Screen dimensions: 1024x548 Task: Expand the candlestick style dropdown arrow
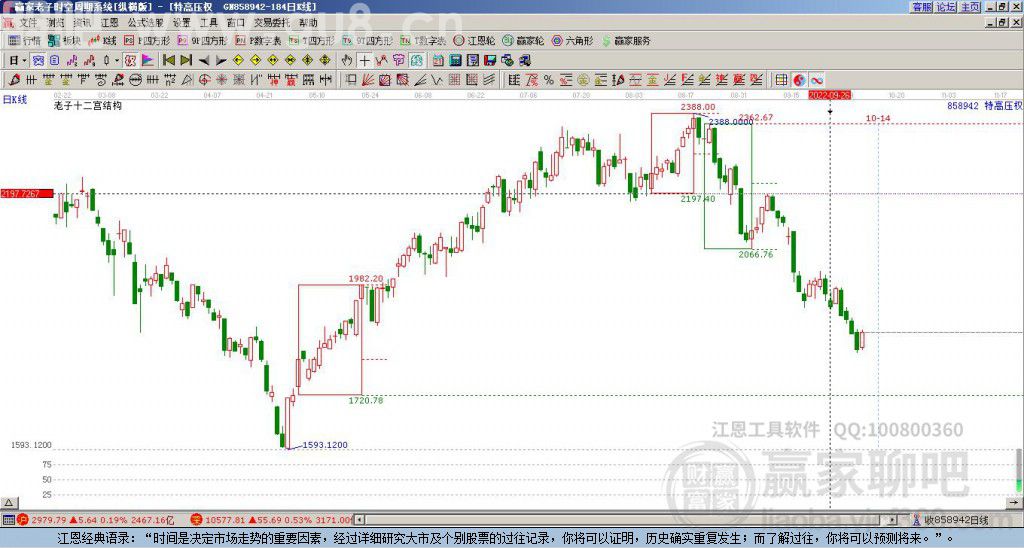117,60
